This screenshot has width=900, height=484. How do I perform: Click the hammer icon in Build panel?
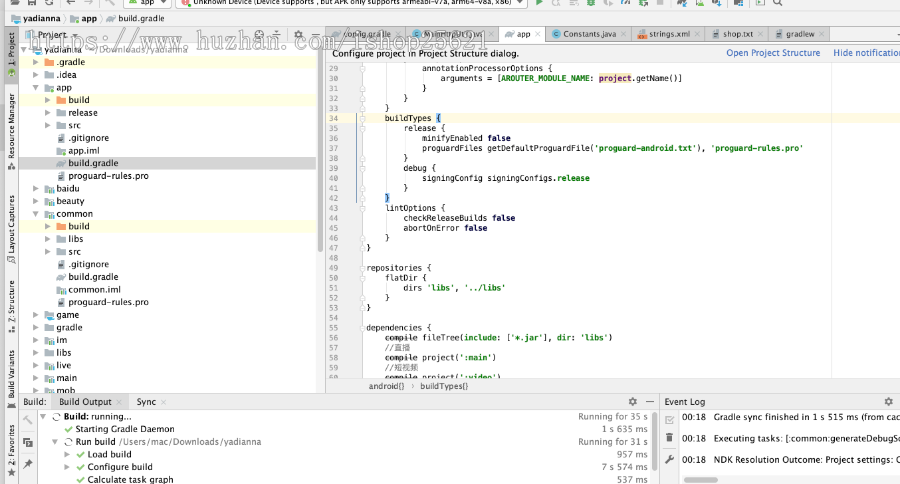[28, 421]
